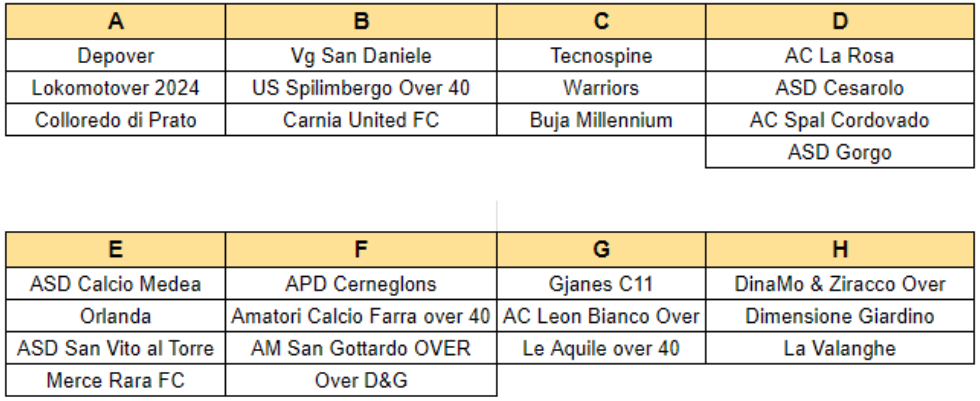Select the AC Spal Cordovado cell
This screenshot has width=980, height=401.
pos(840,120)
